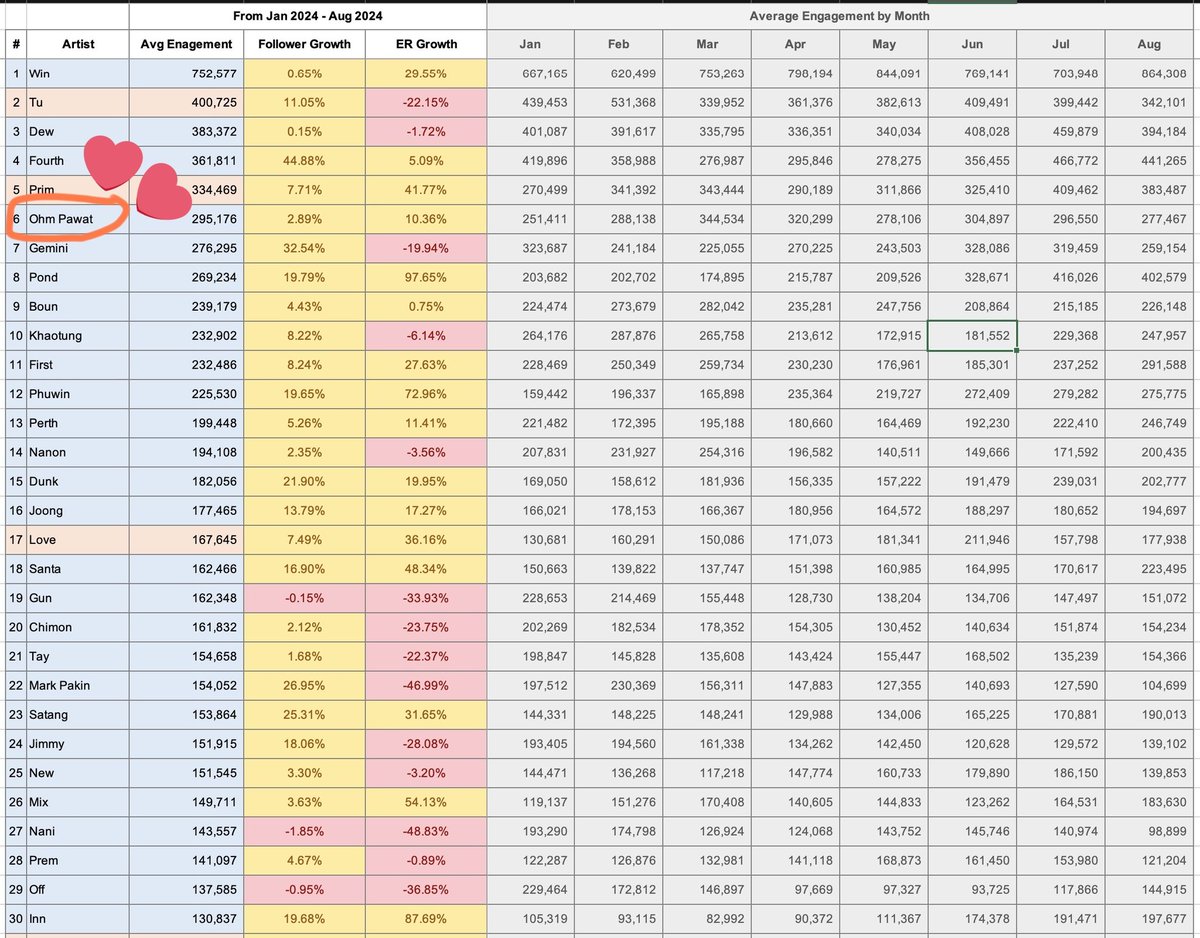Screen dimensions: 1200x938
Task: Select Prim's ER Growth 41.77%
Action: [x=425, y=190]
